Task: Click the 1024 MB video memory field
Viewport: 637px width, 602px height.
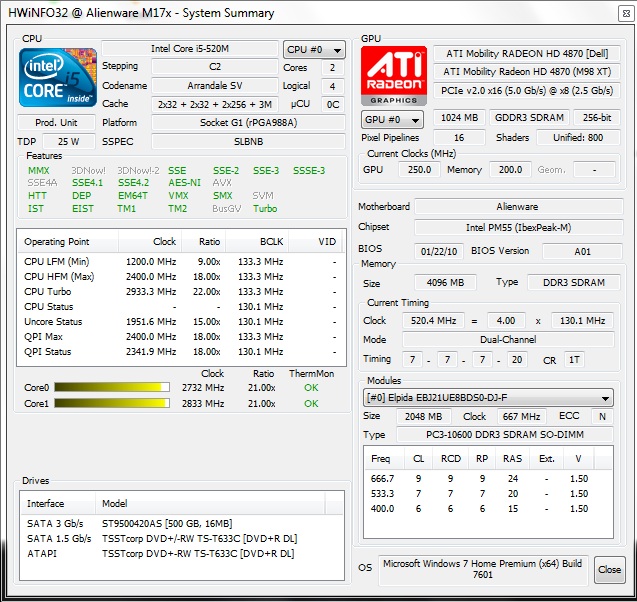Action: pyautogui.click(x=459, y=118)
